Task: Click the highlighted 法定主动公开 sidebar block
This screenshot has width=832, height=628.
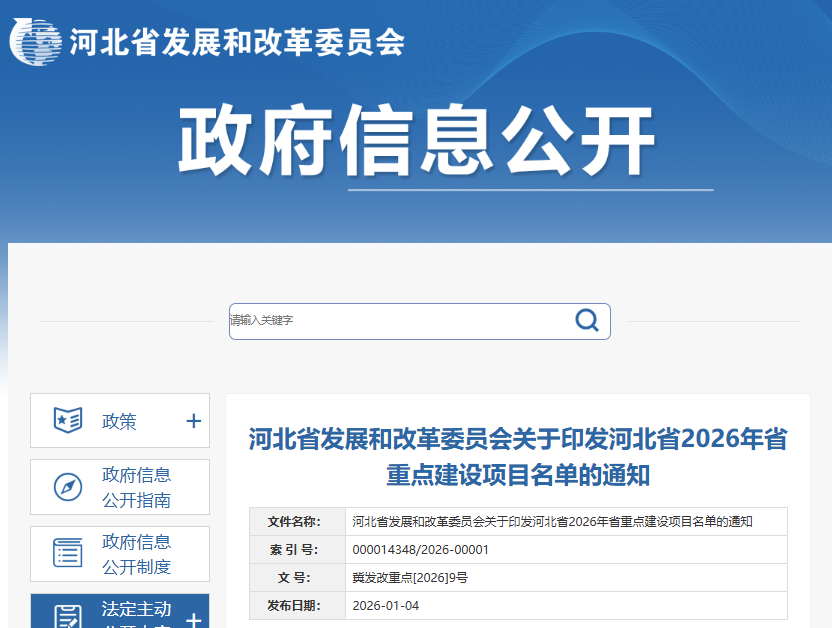Action: tap(118, 612)
